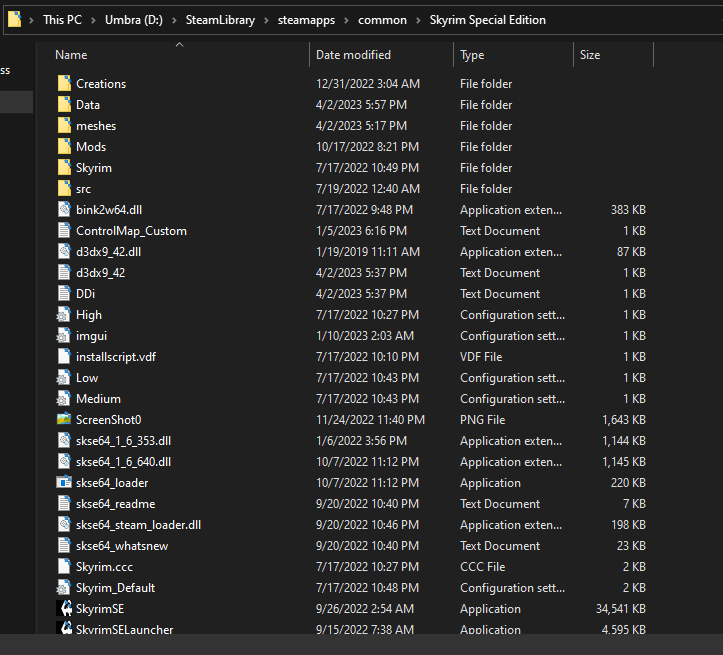This screenshot has width=723, height=655.
Task: Click the 23 KB size value
Action: click(x=631, y=546)
